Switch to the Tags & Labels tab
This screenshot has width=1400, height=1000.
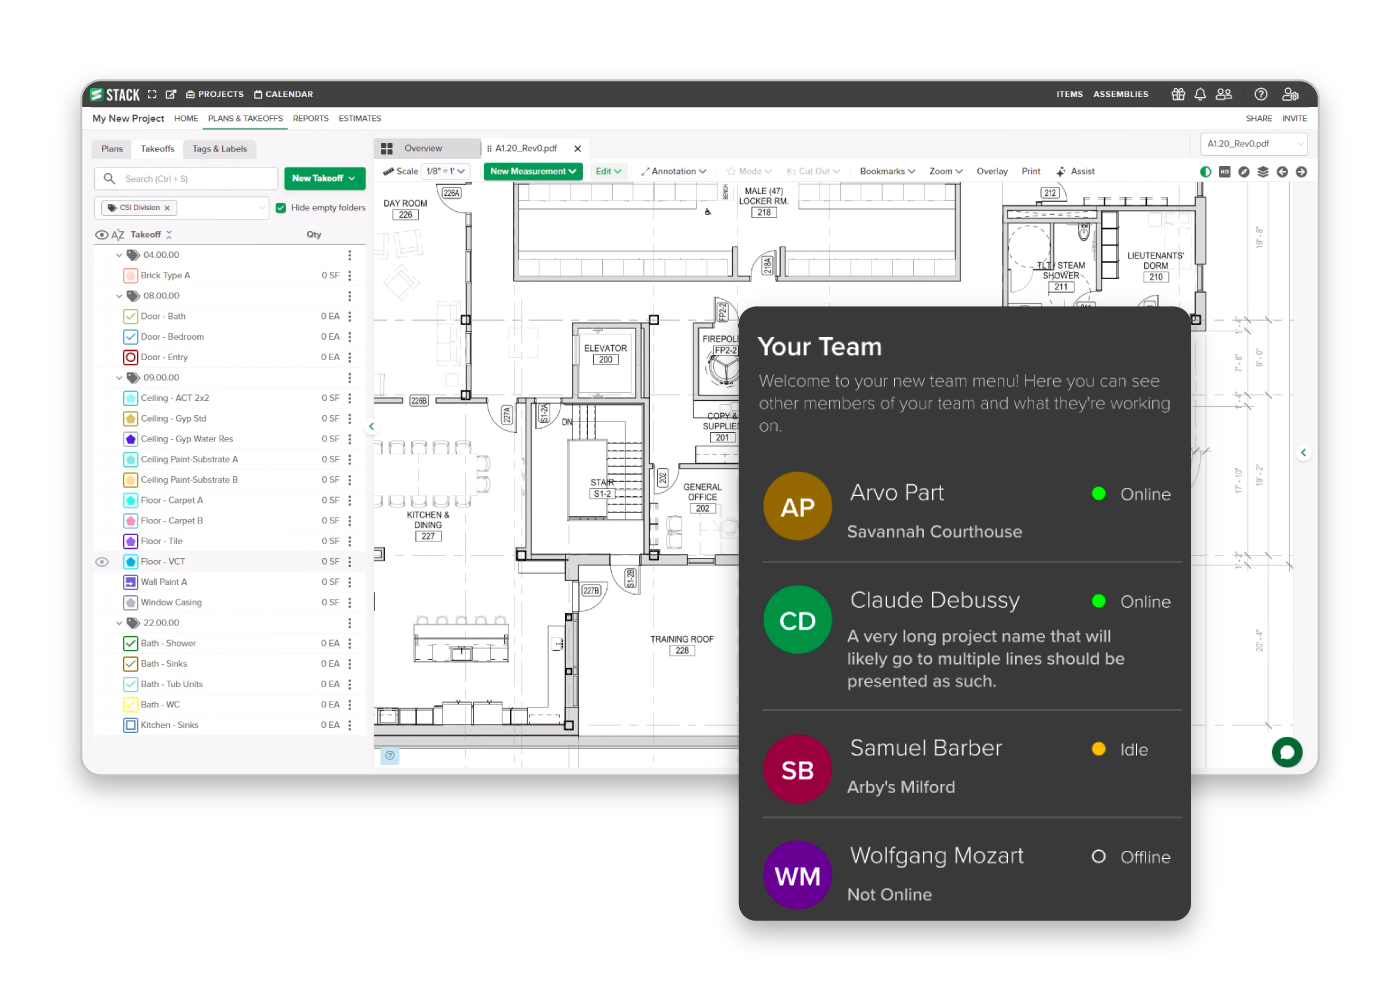click(x=220, y=149)
